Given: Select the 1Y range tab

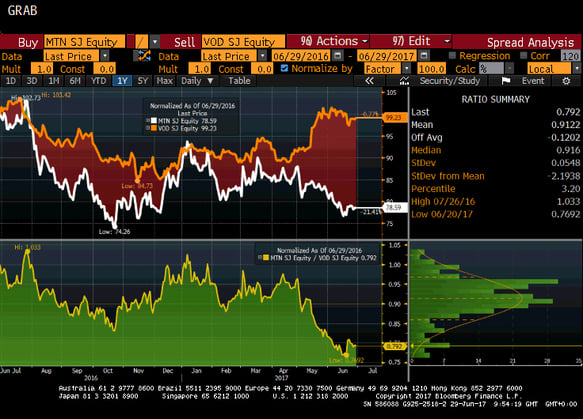Looking at the screenshot, I should coord(122,81).
